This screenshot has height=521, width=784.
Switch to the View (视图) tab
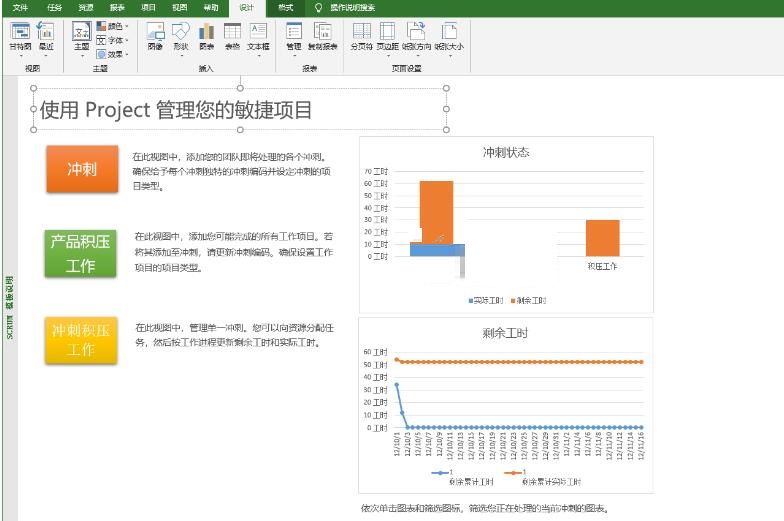[x=180, y=8]
